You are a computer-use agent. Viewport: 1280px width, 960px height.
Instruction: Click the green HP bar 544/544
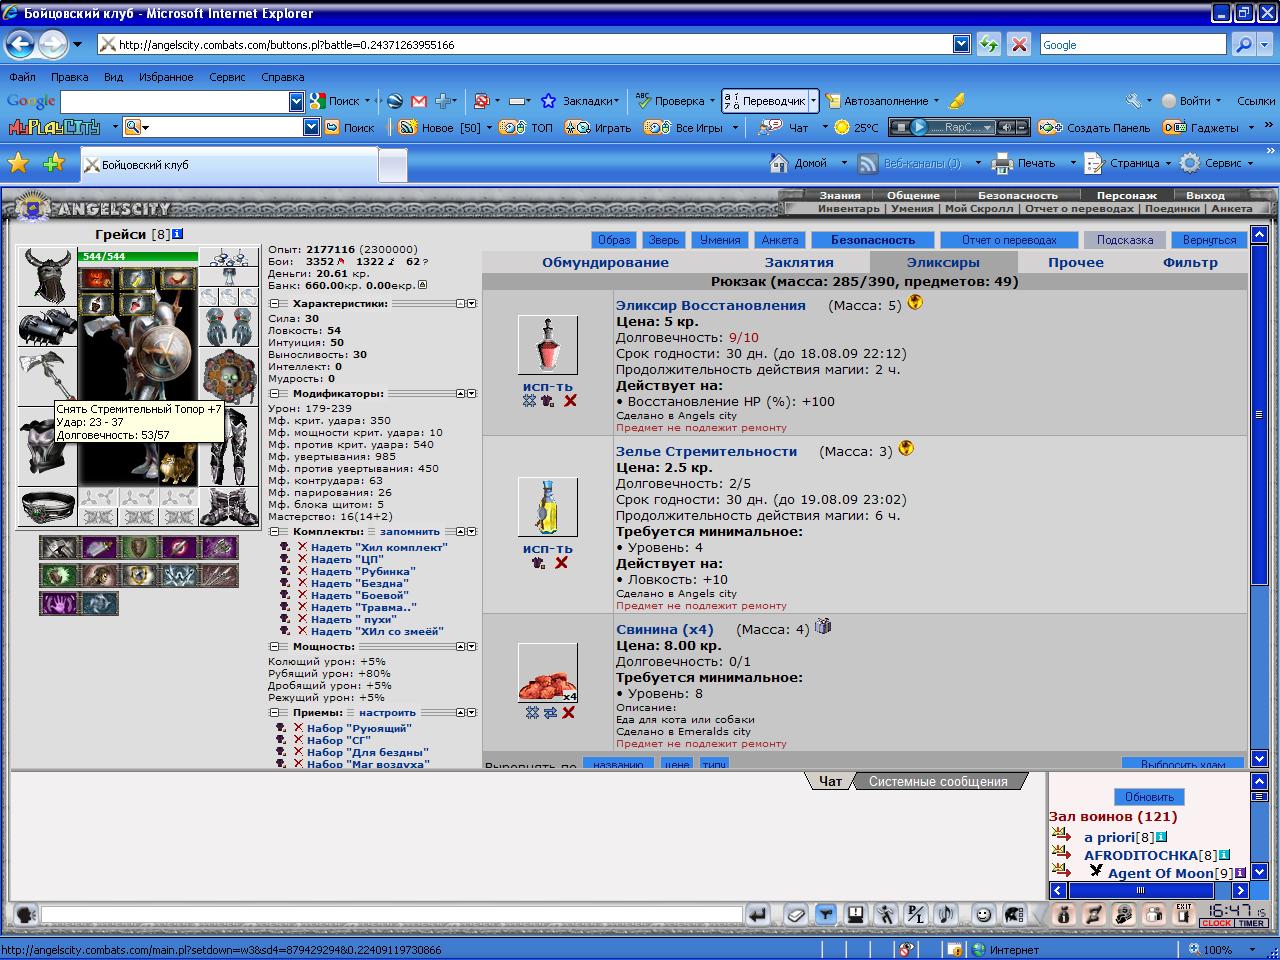138,257
